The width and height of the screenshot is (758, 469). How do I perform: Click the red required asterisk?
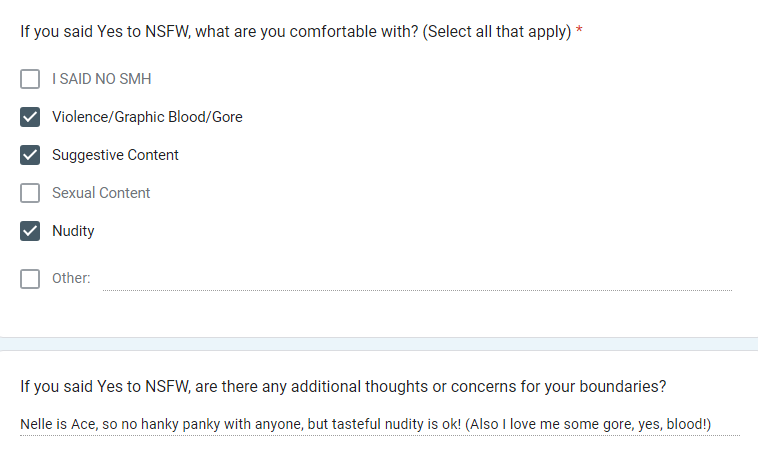pyautogui.click(x=580, y=31)
